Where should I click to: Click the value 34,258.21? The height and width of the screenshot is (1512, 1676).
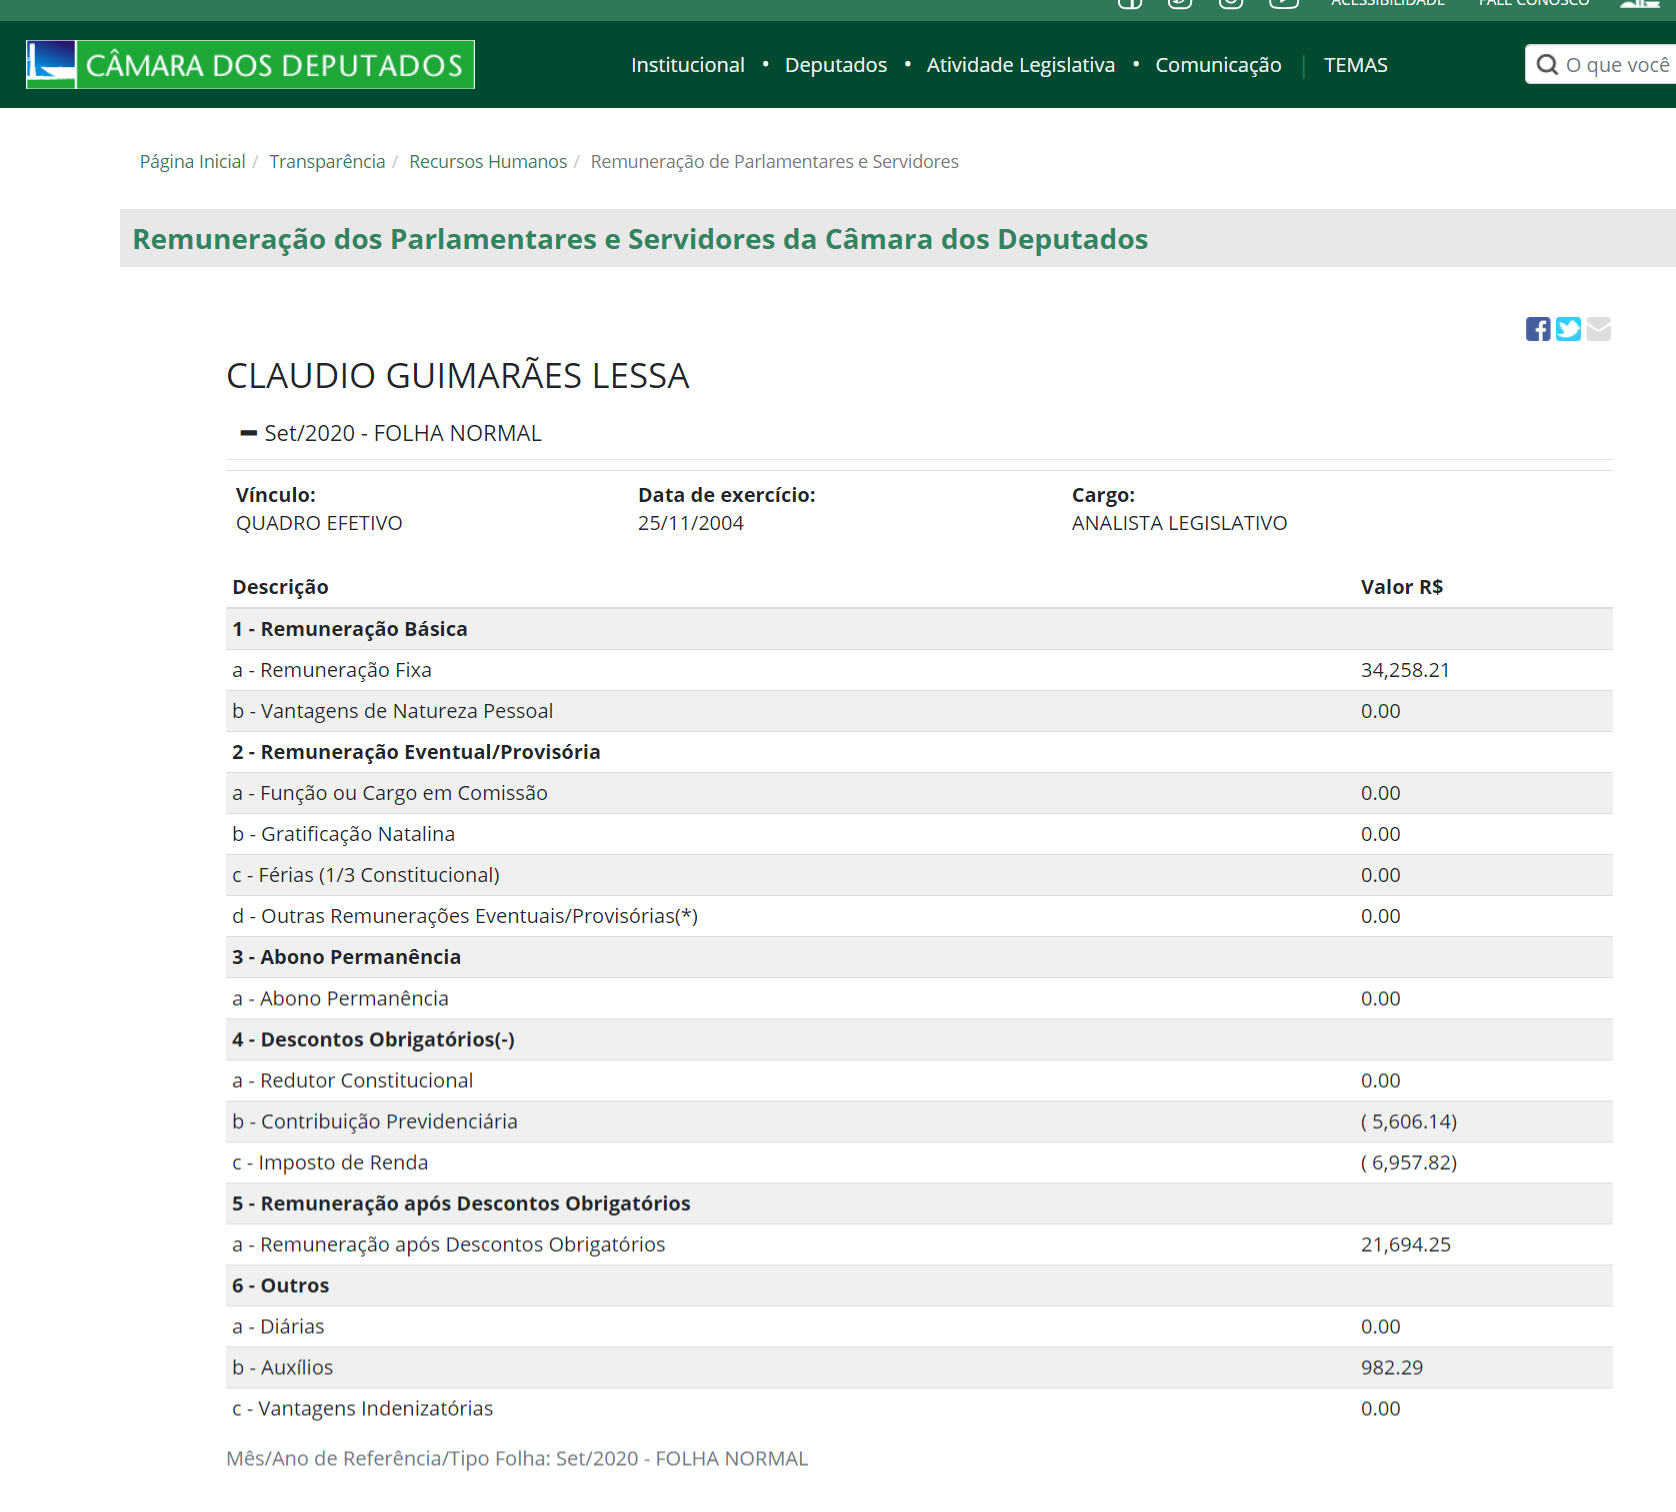click(x=1405, y=670)
